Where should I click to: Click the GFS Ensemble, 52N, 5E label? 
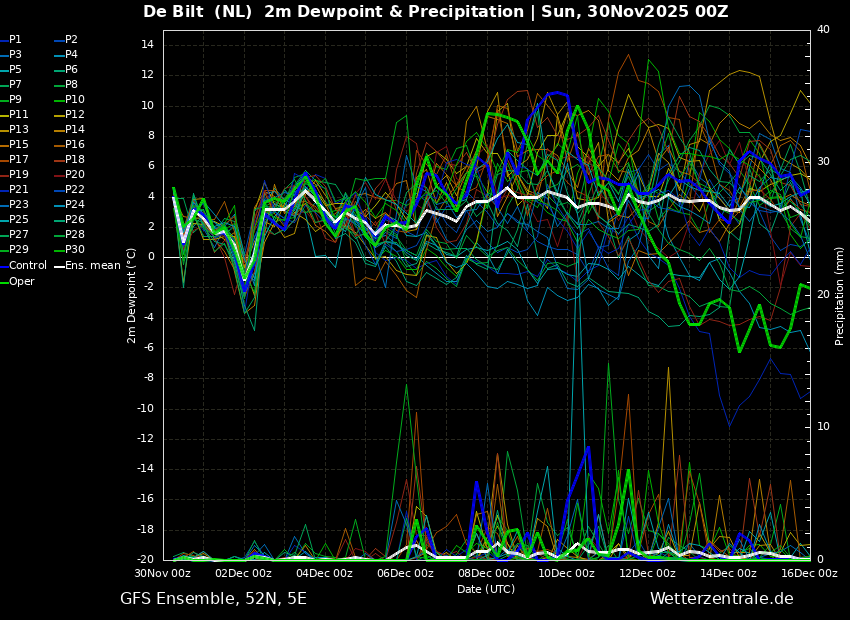[x=213, y=599]
